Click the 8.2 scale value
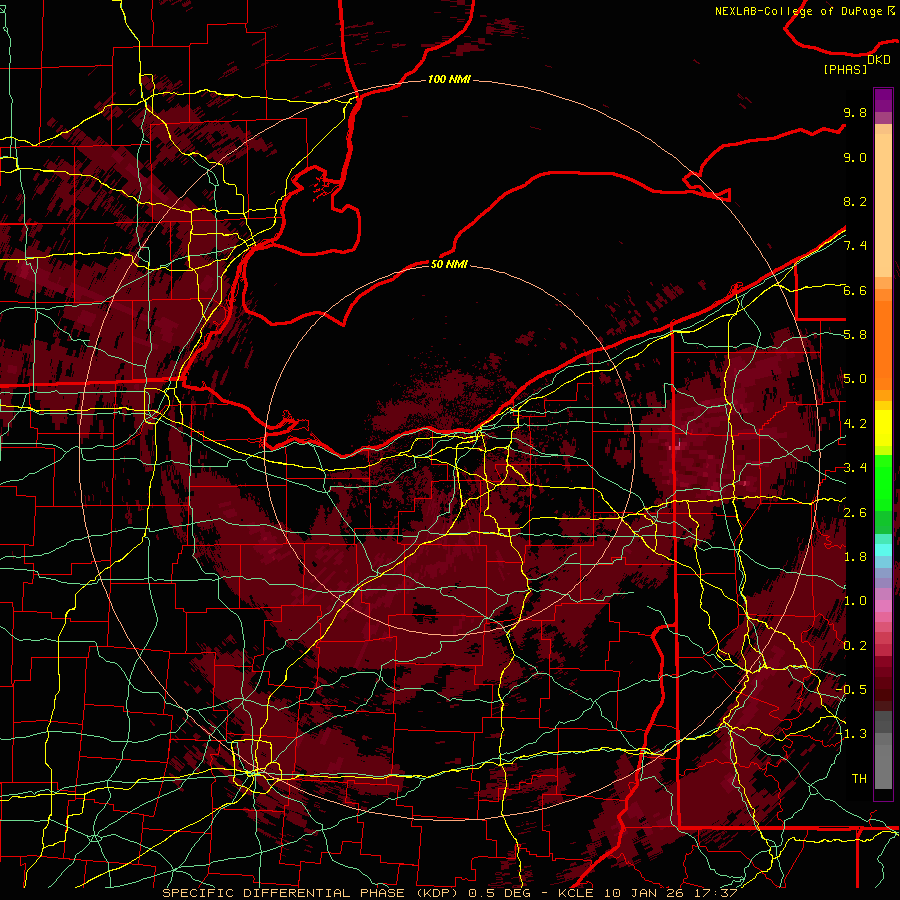Image resolution: width=900 pixels, height=900 pixels. tap(855, 201)
